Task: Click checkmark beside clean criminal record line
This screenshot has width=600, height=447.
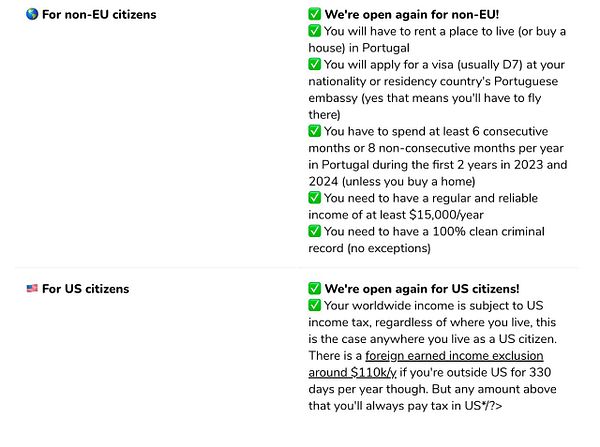Action: [x=314, y=231]
